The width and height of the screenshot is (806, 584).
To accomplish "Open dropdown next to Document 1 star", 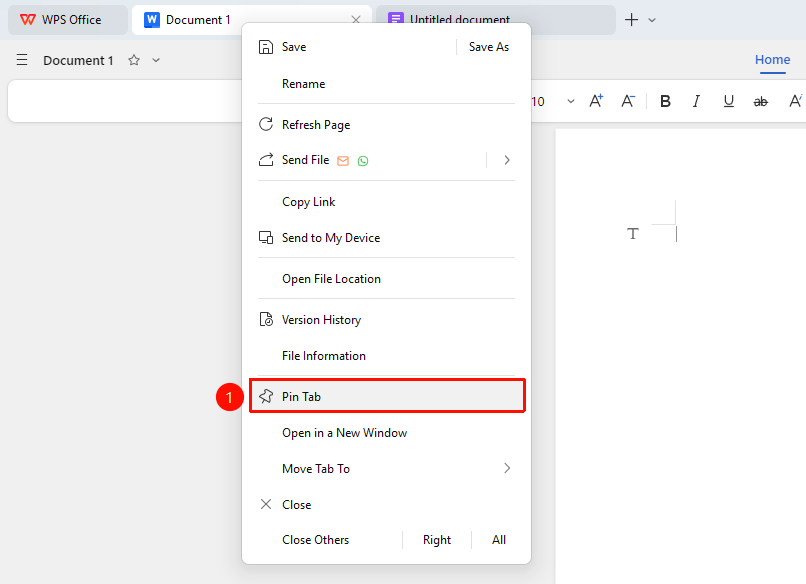I will click(x=156, y=60).
